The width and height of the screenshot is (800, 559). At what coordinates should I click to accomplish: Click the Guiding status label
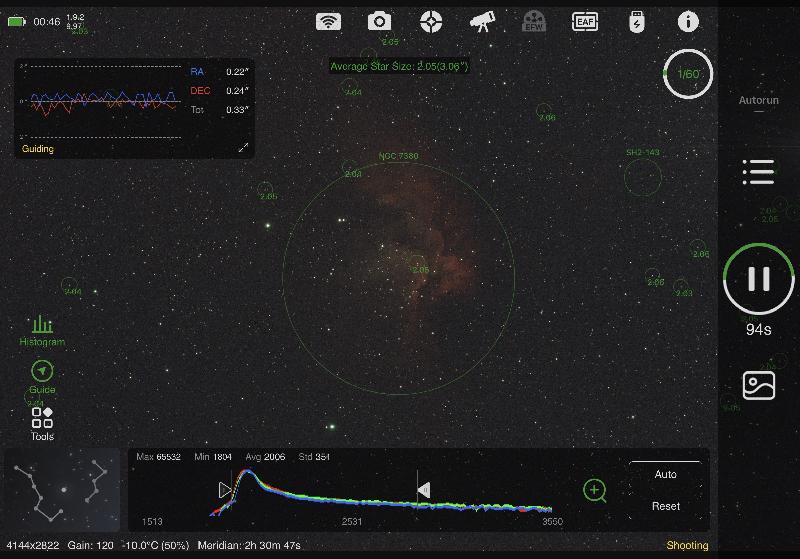(38, 149)
